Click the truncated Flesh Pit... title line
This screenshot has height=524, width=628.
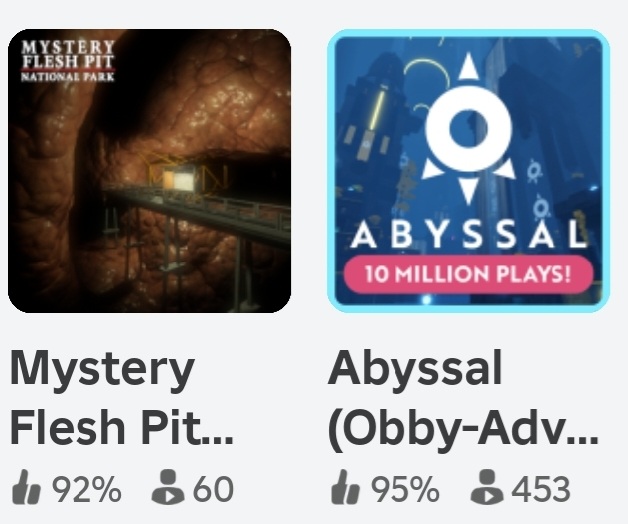122,425
